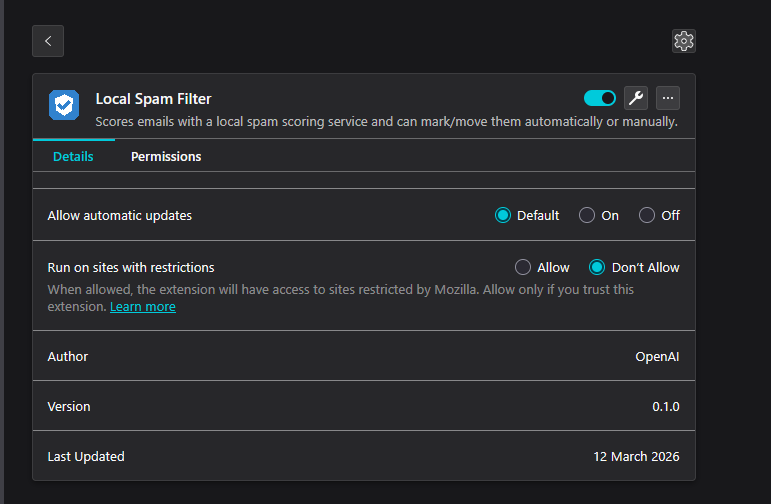Click the Version label
This screenshot has width=771, height=504.
[x=69, y=407]
